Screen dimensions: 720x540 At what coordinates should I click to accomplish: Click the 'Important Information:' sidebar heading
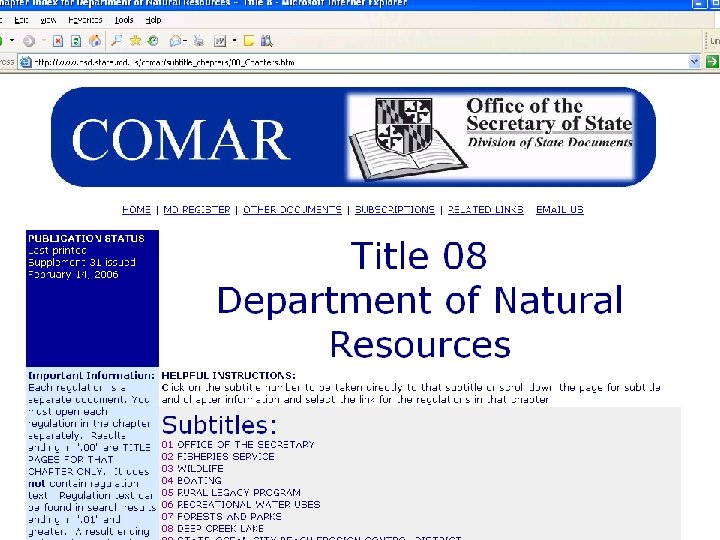(91, 375)
